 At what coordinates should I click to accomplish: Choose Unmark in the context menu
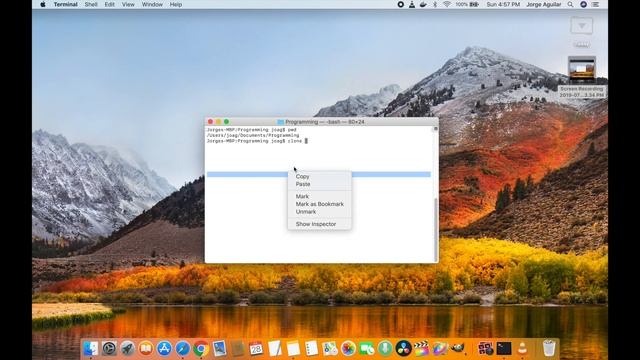pos(319,212)
